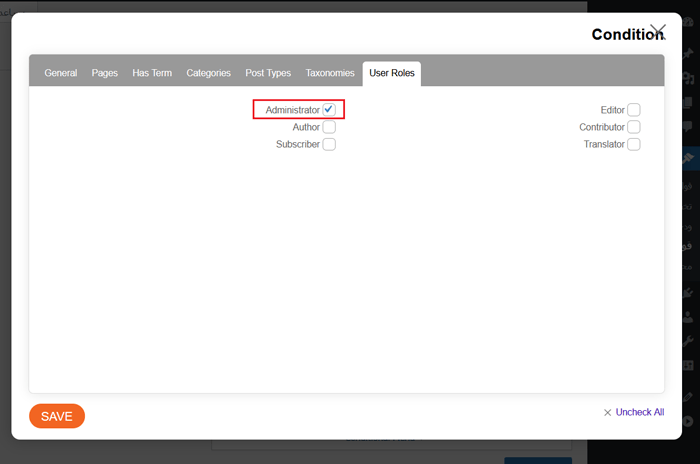The height and width of the screenshot is (464, 700).
Task: Switch to the General tab
Action: (x=61, y=73)
